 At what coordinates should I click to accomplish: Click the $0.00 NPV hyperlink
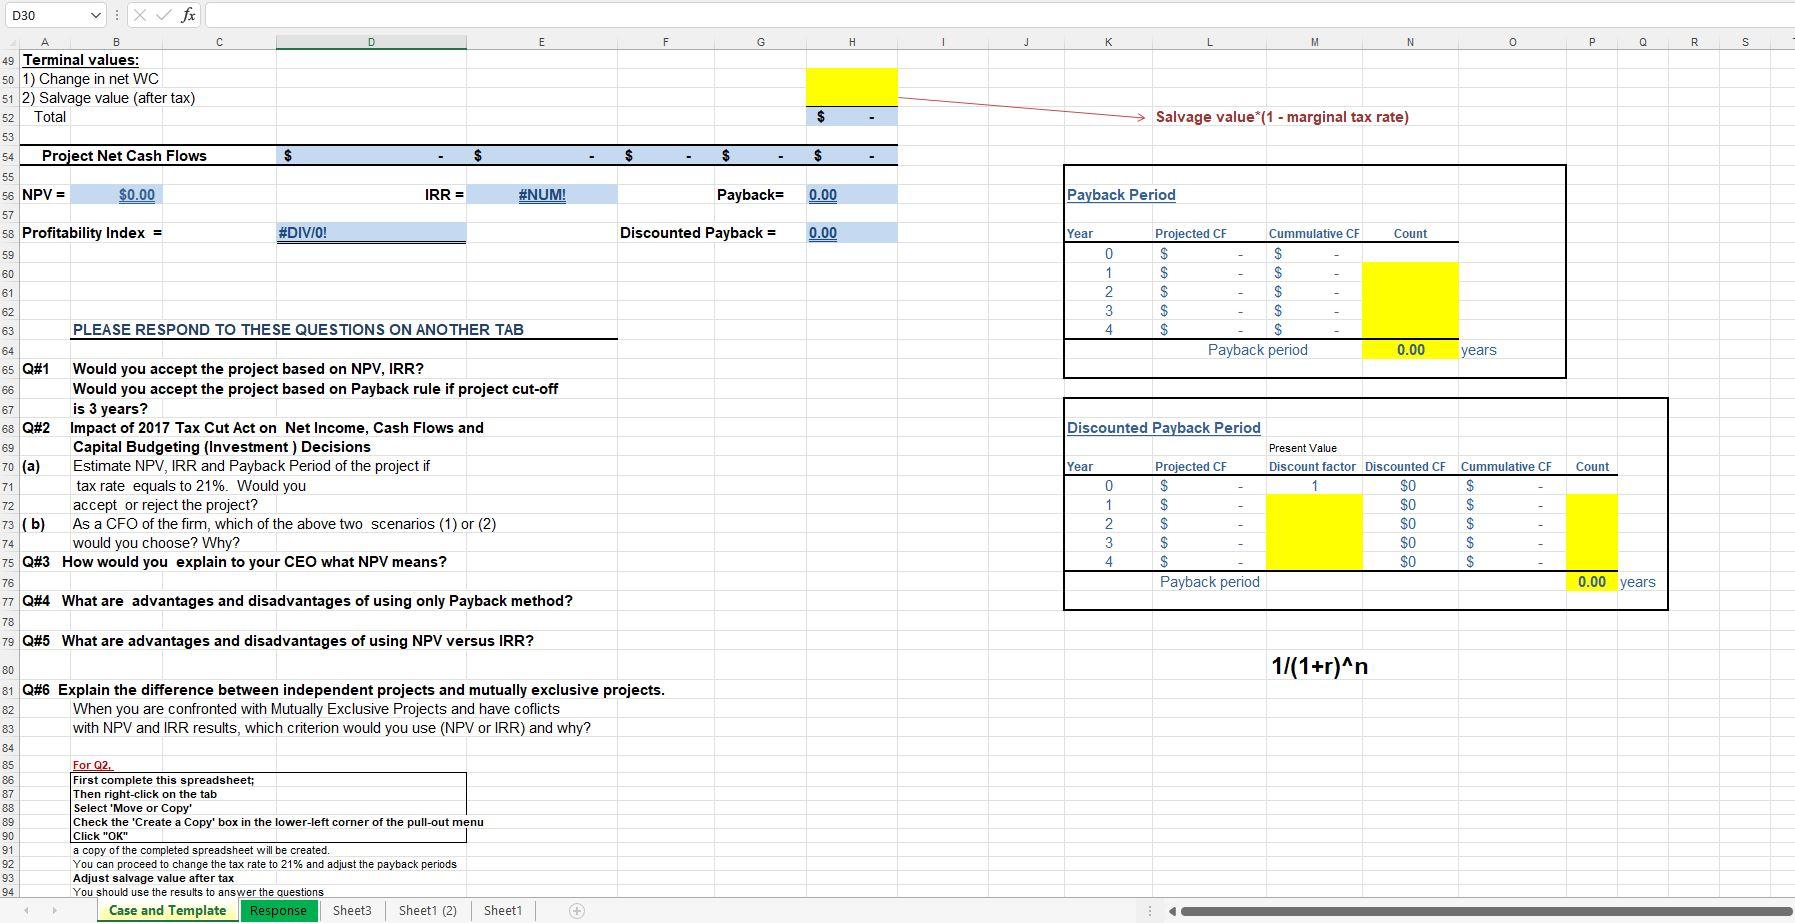(x=136, y=194)
